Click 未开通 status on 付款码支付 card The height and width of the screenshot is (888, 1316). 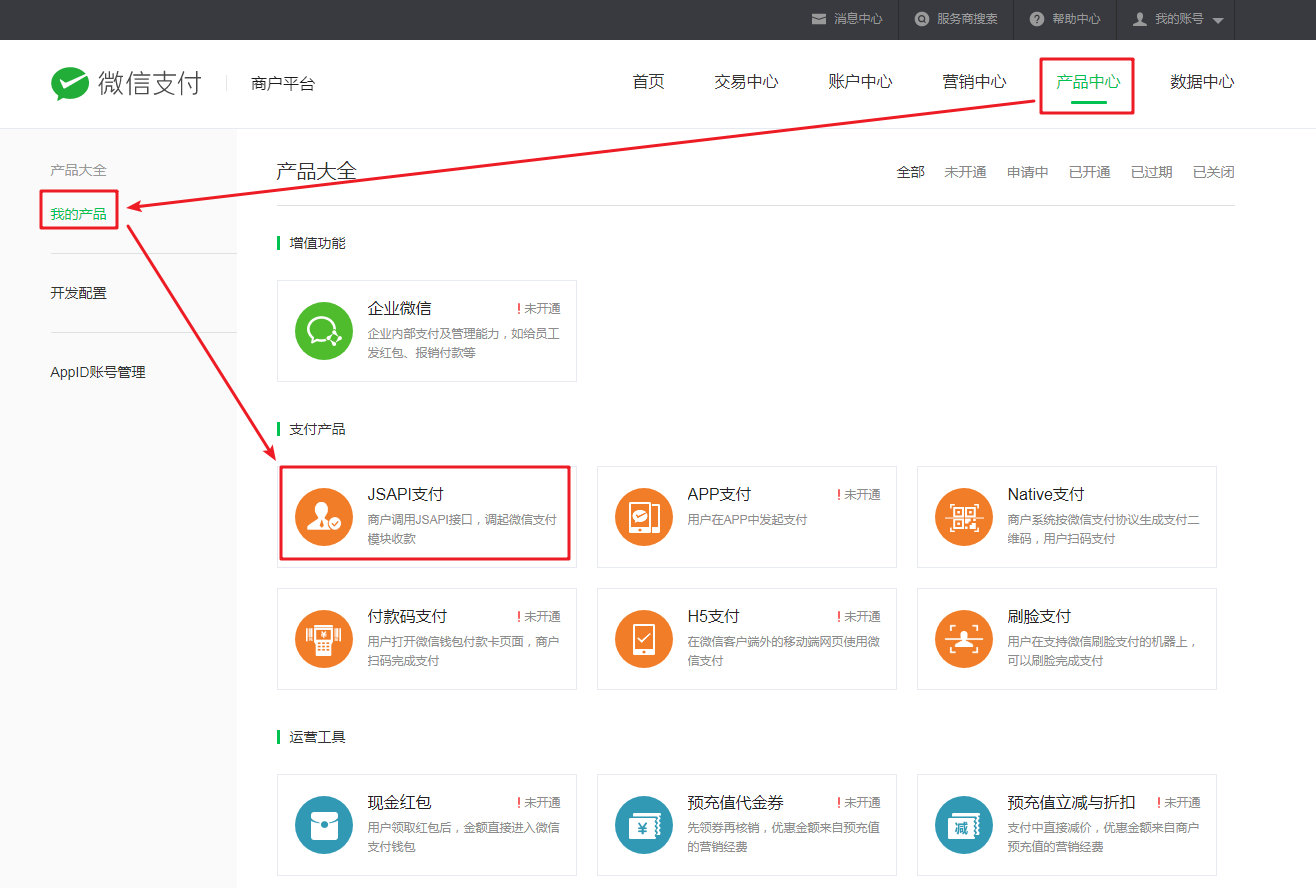point(539,616)
